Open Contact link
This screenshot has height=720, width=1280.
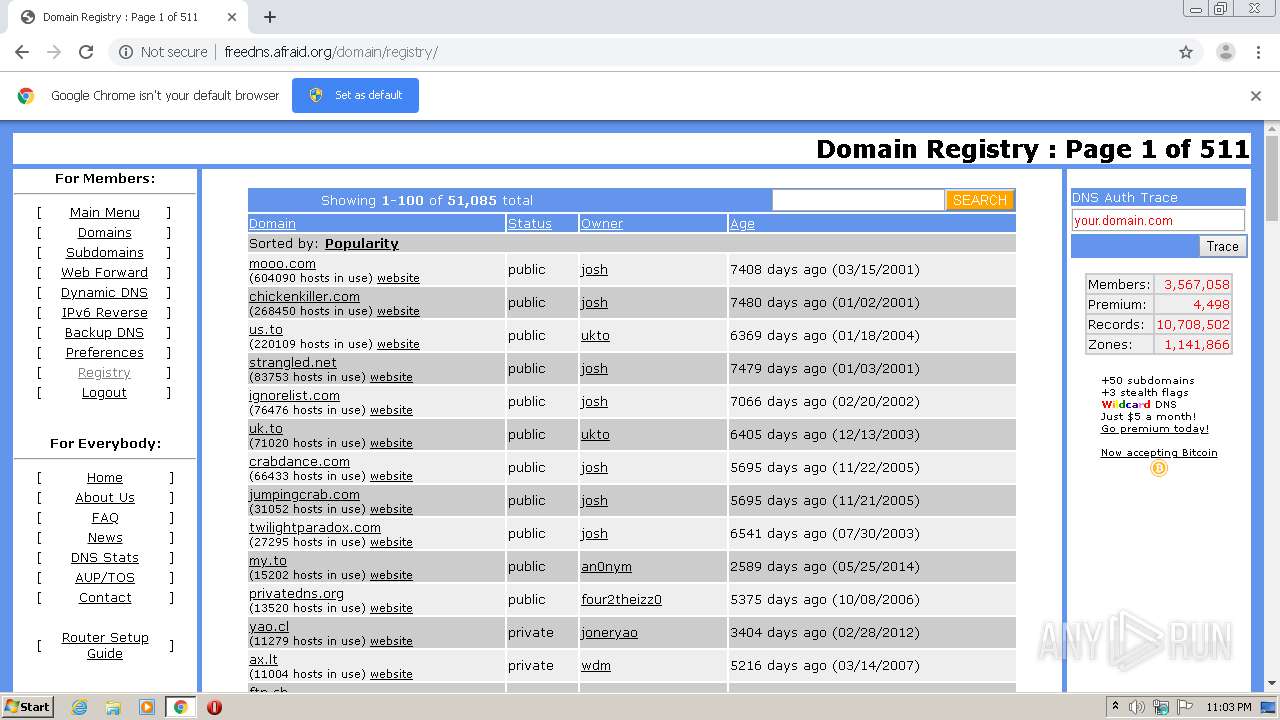click(x=104, y=597)
